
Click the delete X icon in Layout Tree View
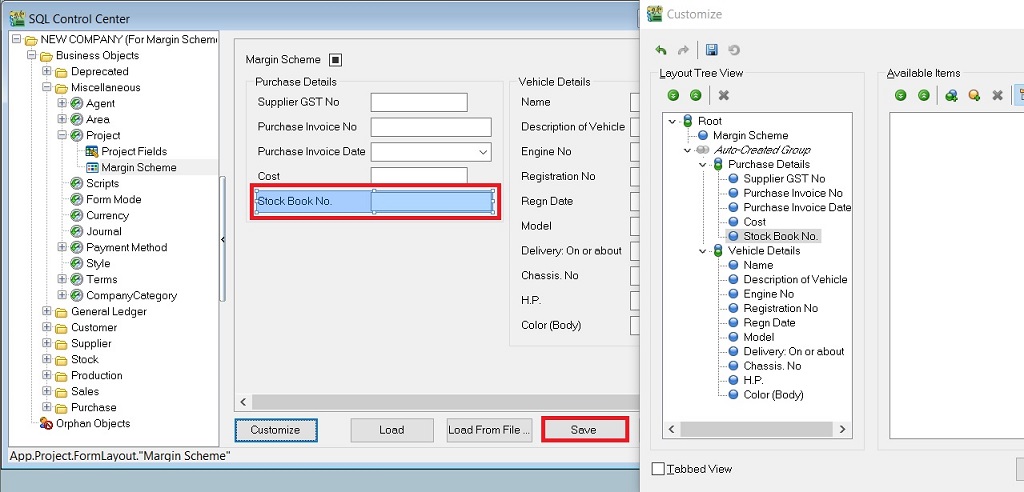[x=724, y=95]
